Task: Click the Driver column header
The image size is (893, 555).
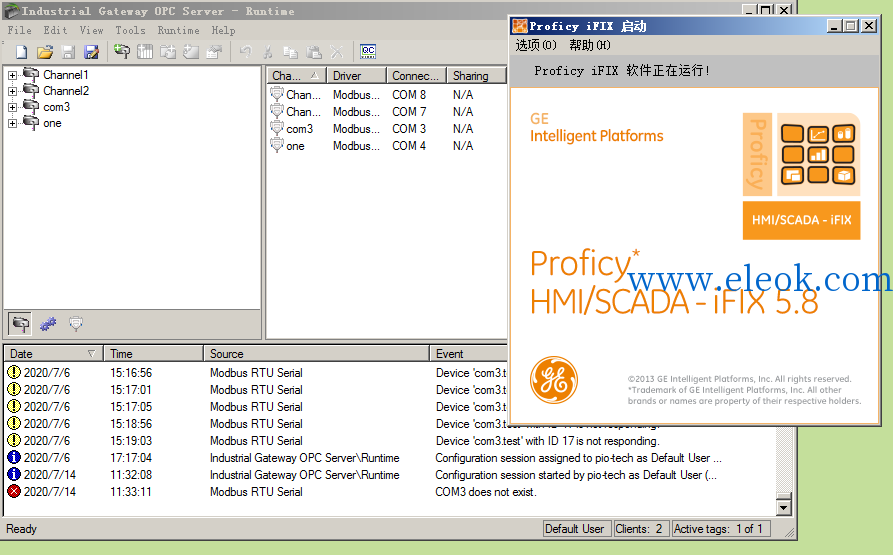Action: pos(357,76)
